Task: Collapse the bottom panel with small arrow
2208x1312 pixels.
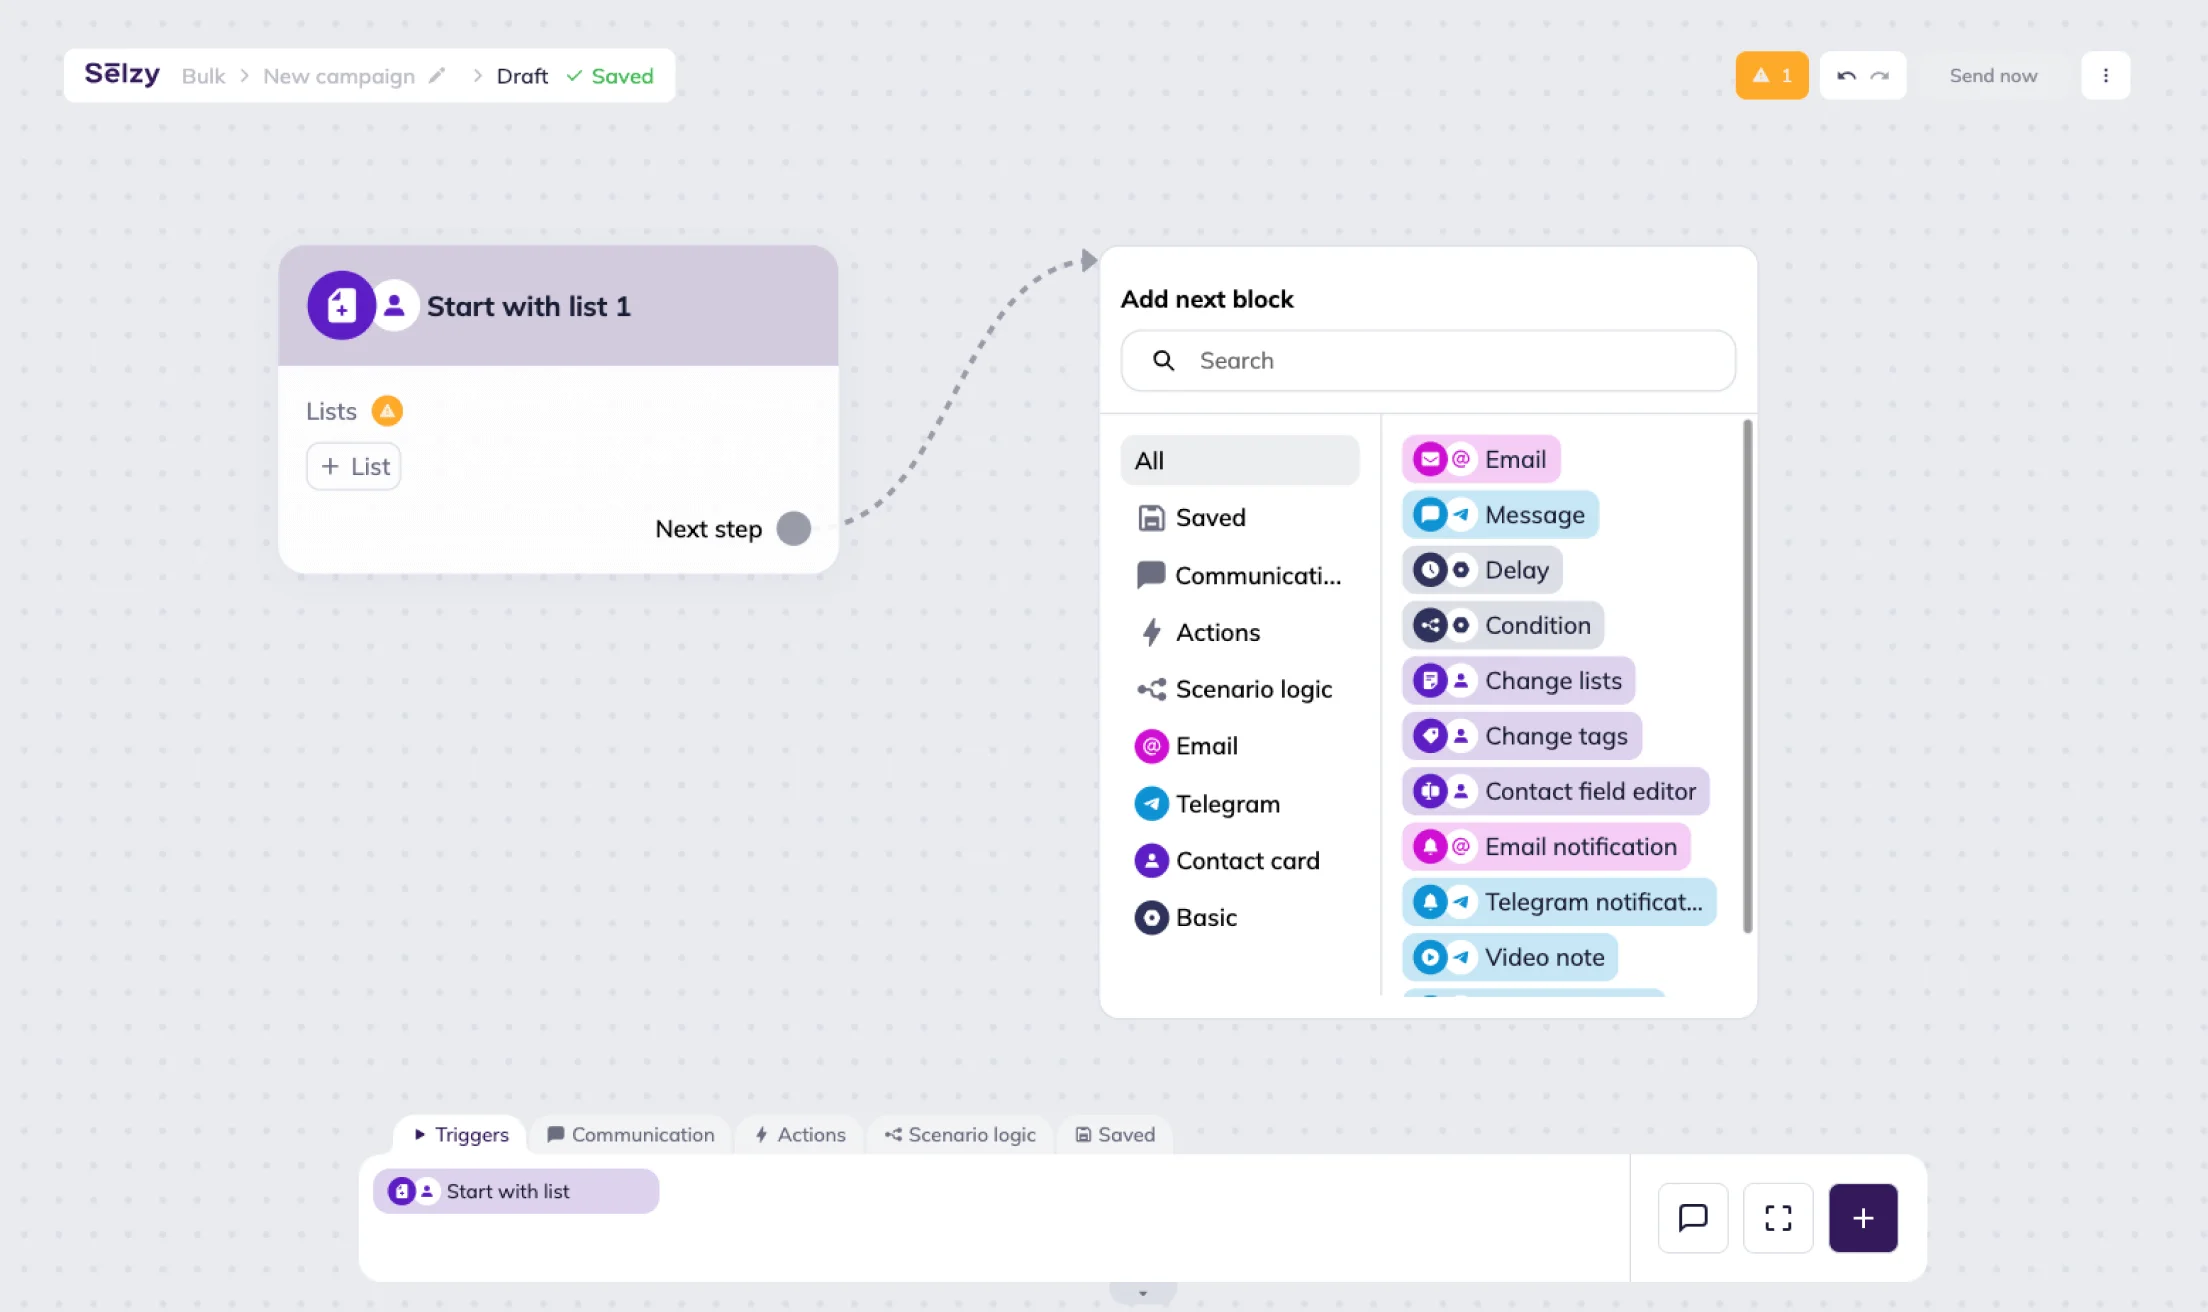Action: pos(1142,1293)
